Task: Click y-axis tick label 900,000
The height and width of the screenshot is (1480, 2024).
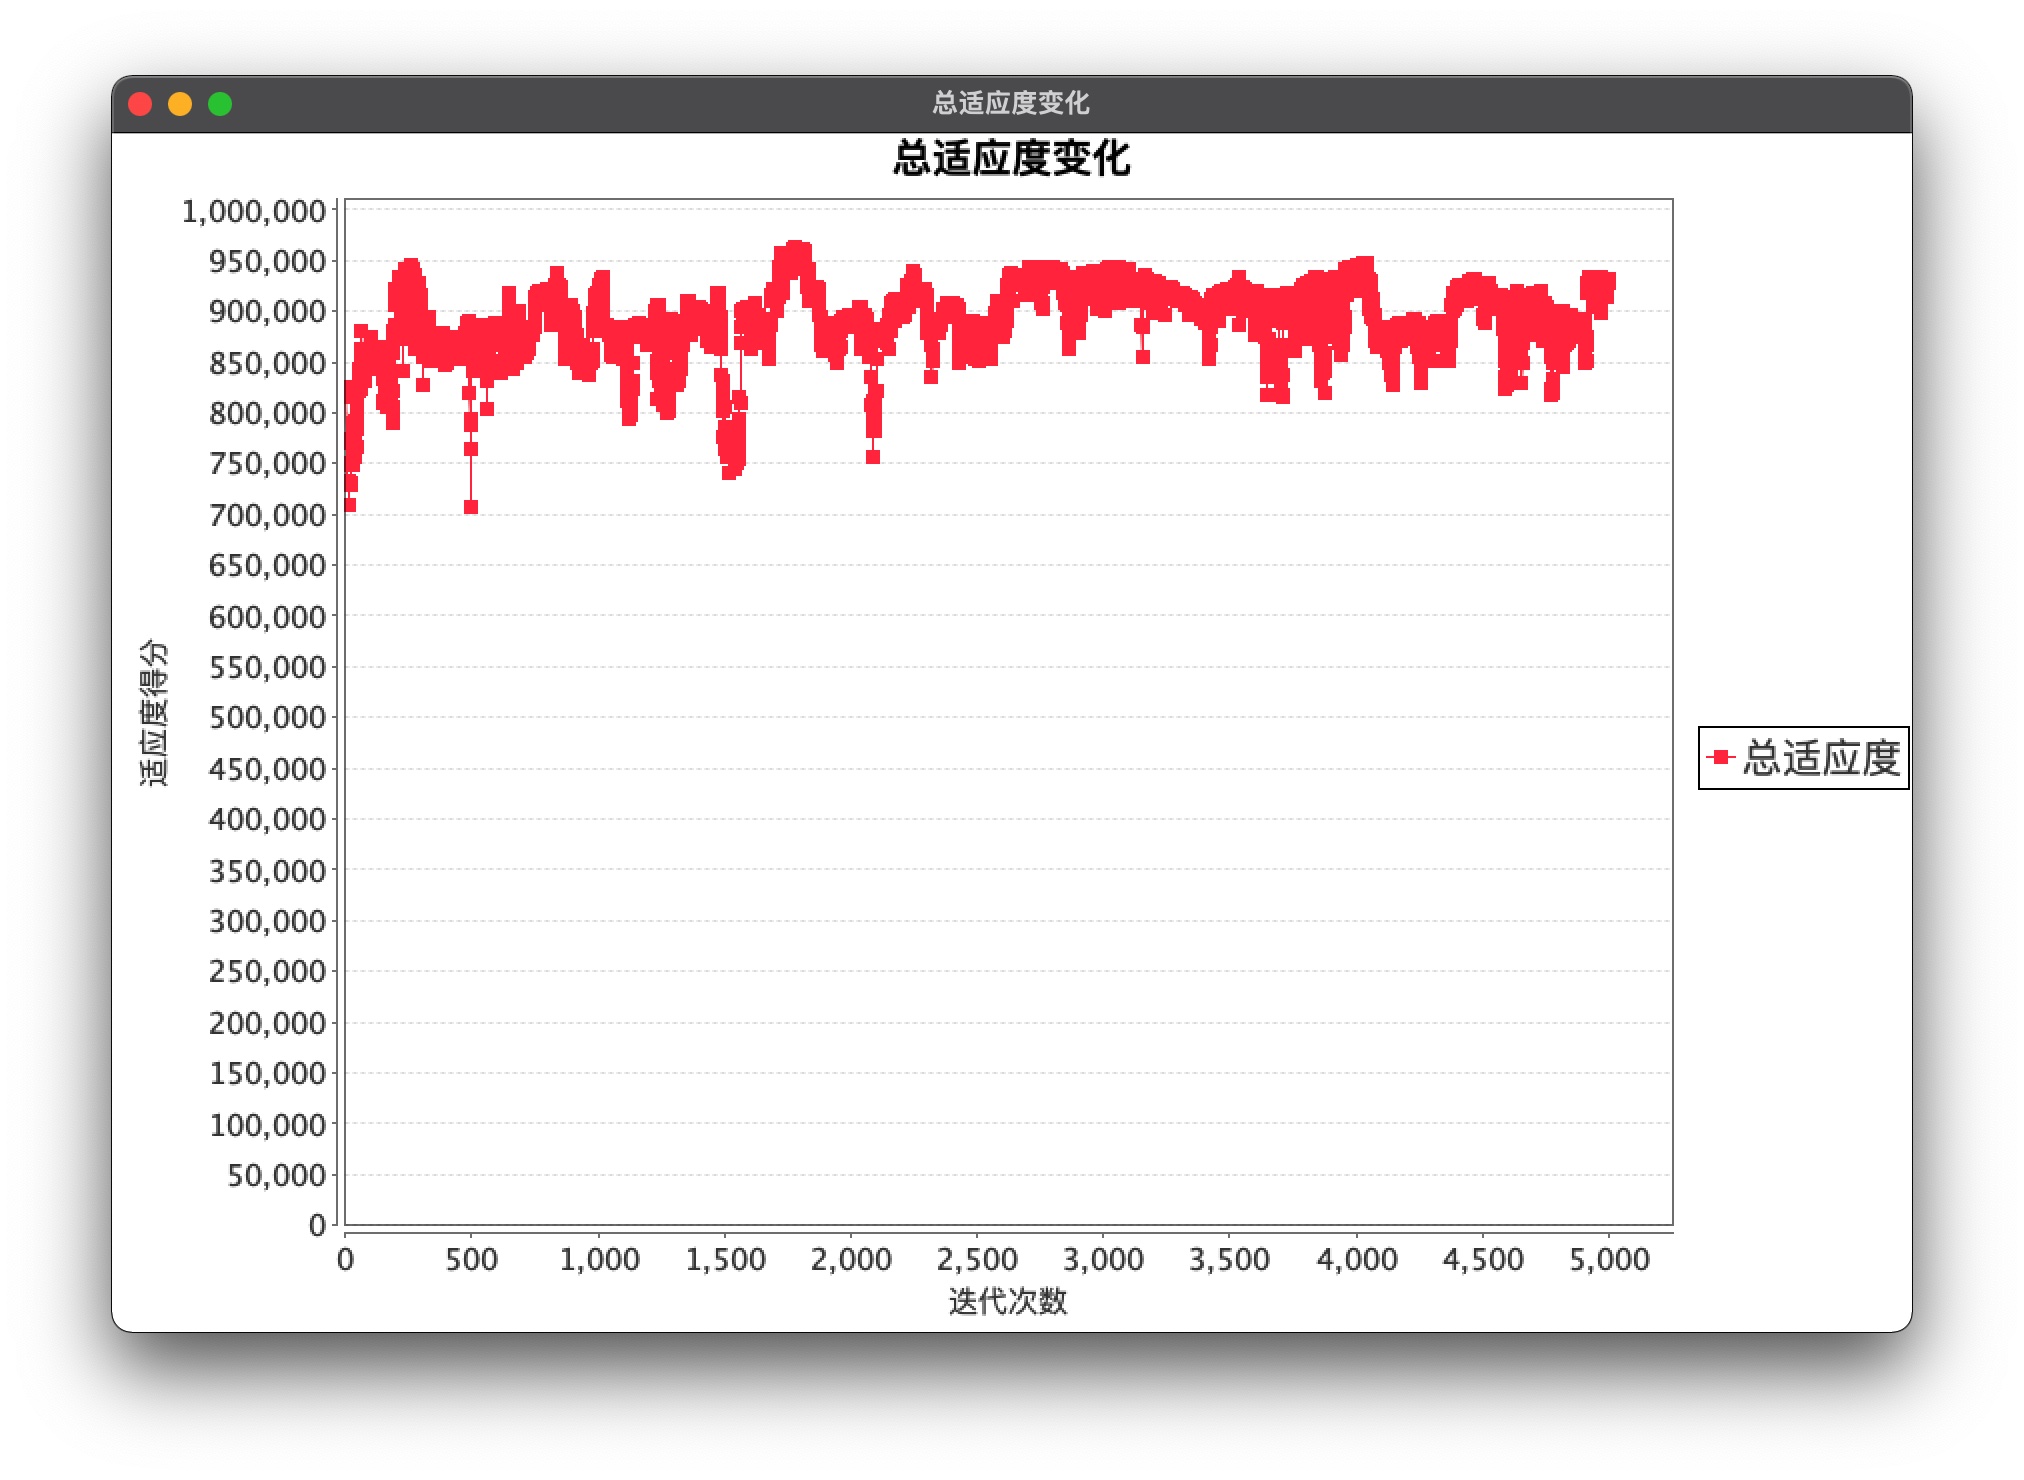Action: [x=268, y=312]
